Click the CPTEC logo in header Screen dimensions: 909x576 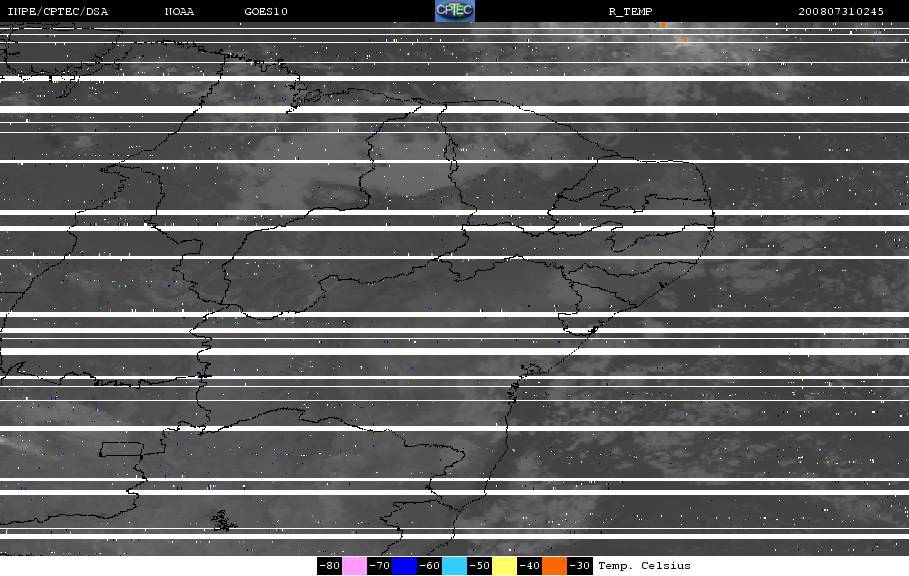454,11
